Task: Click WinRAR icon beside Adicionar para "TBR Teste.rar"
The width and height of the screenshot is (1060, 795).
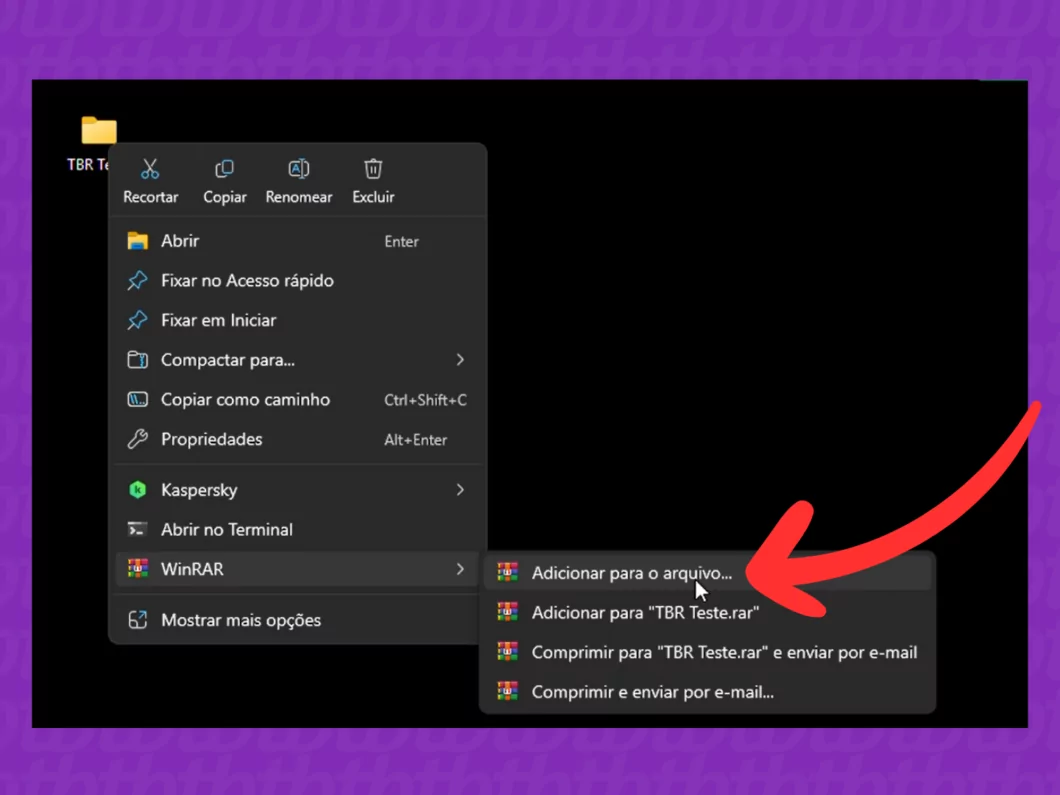Action: point(508,612)
